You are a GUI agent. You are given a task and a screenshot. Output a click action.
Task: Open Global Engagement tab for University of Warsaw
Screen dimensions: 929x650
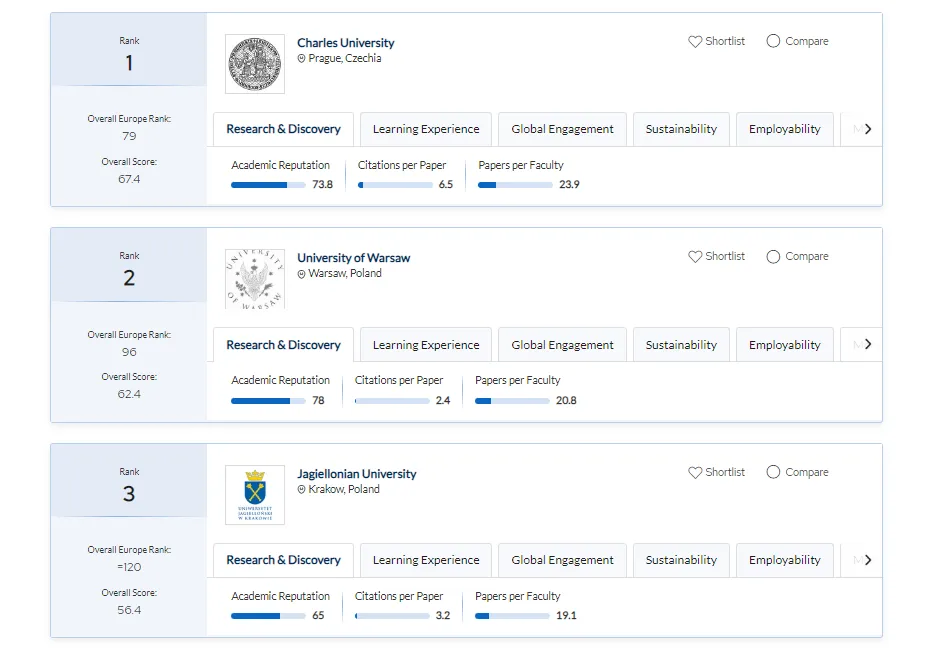562,345
